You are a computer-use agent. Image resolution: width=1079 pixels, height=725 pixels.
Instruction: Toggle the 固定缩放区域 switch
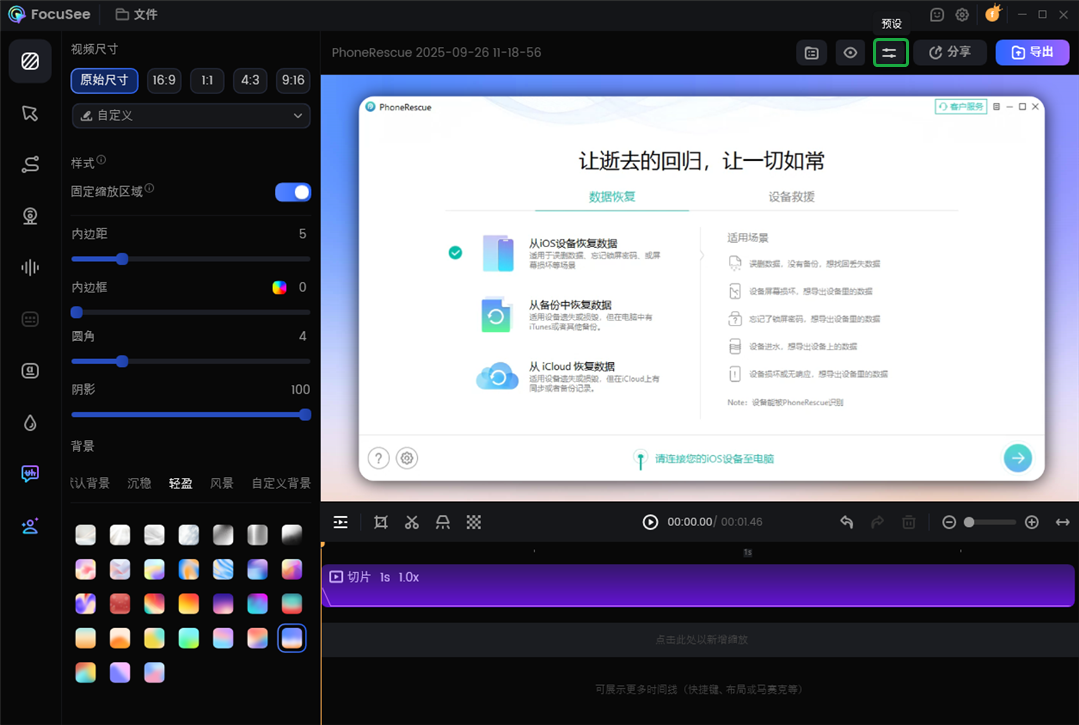[x=293, y=192]
